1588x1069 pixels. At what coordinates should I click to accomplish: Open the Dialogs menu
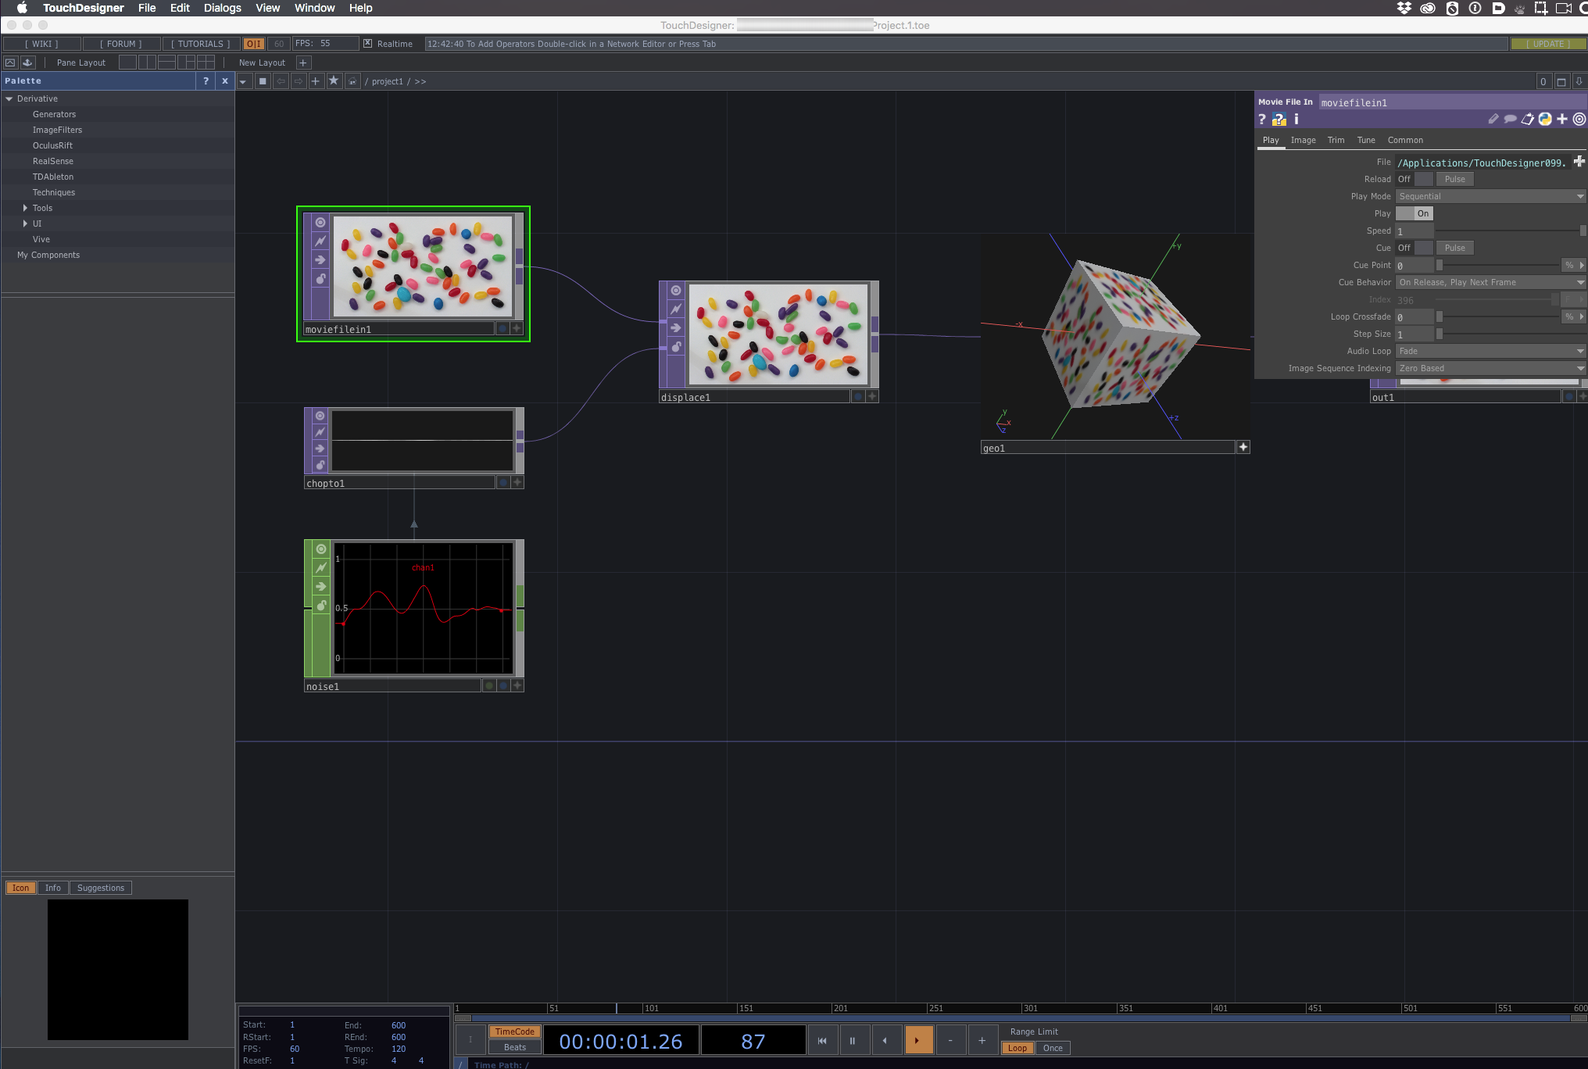pyautogui.click(x=222, y=8)
